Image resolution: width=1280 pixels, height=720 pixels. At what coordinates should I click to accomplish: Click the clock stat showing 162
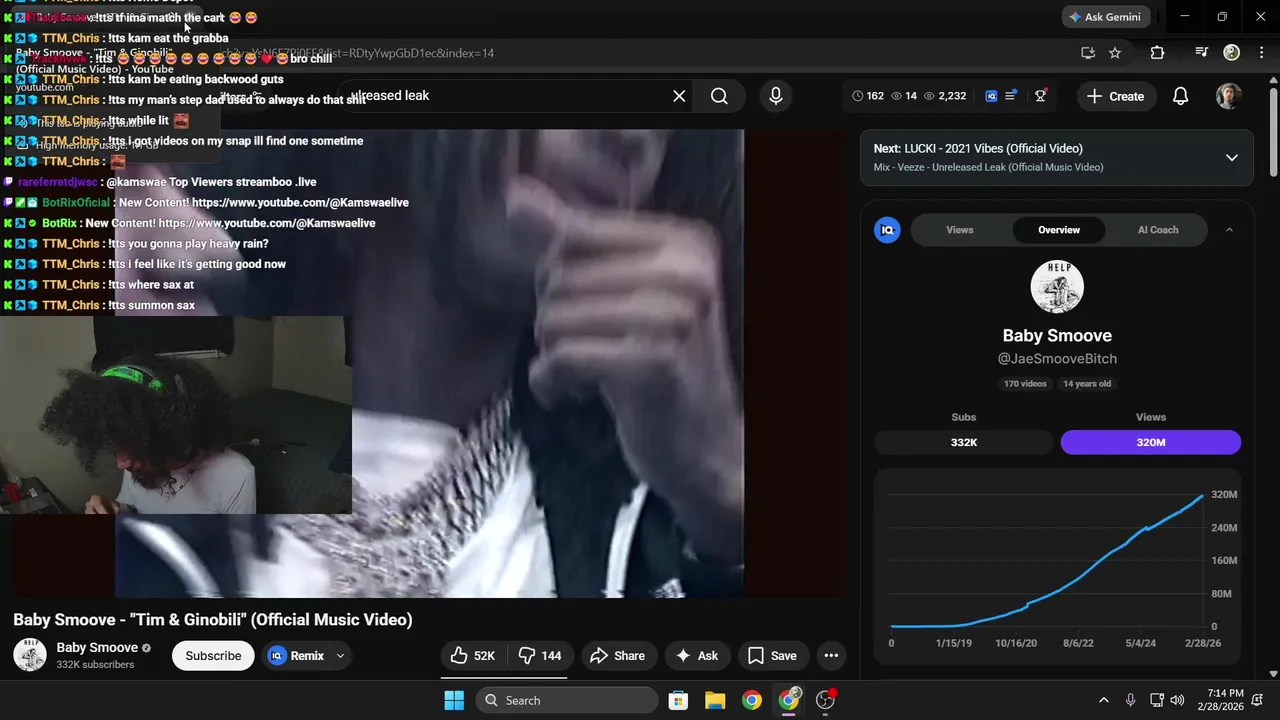868,96
